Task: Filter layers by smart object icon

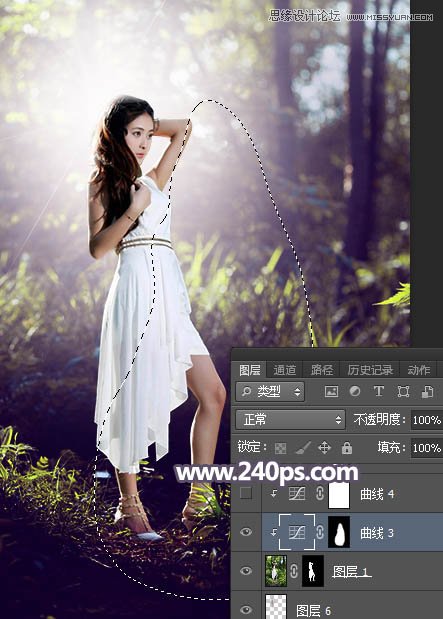Action: (x=427, y=392)
